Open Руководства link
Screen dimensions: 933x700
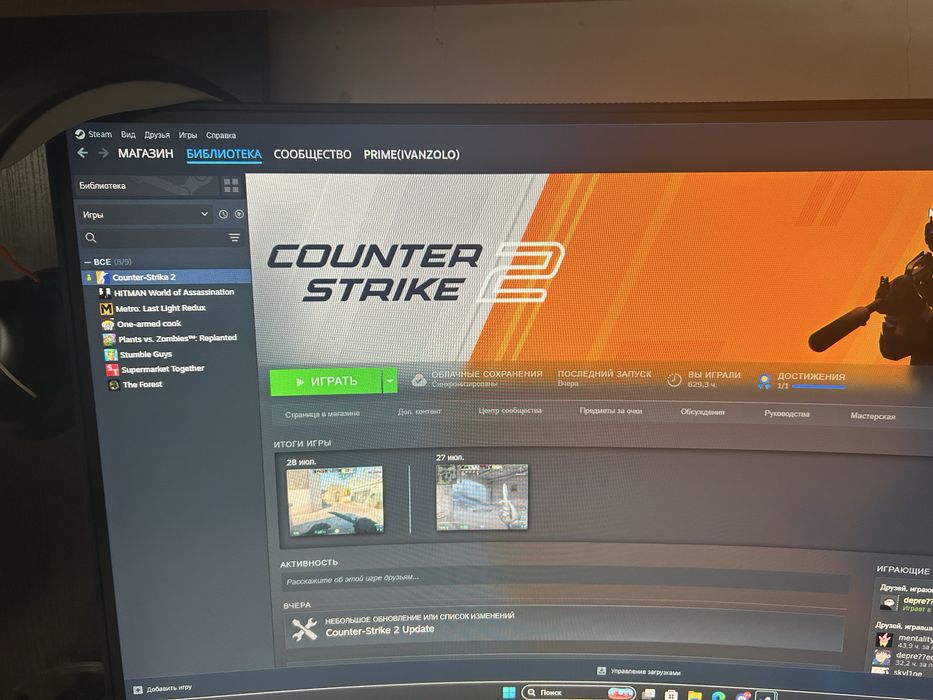(787, 413)
